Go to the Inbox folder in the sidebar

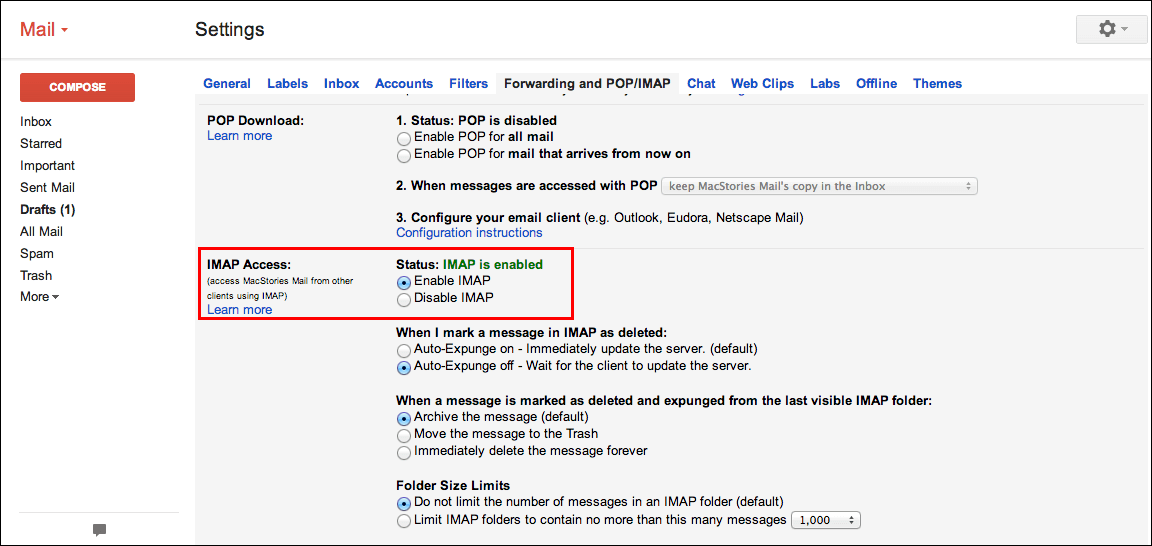pyautogui.click(x=36, y=122)
